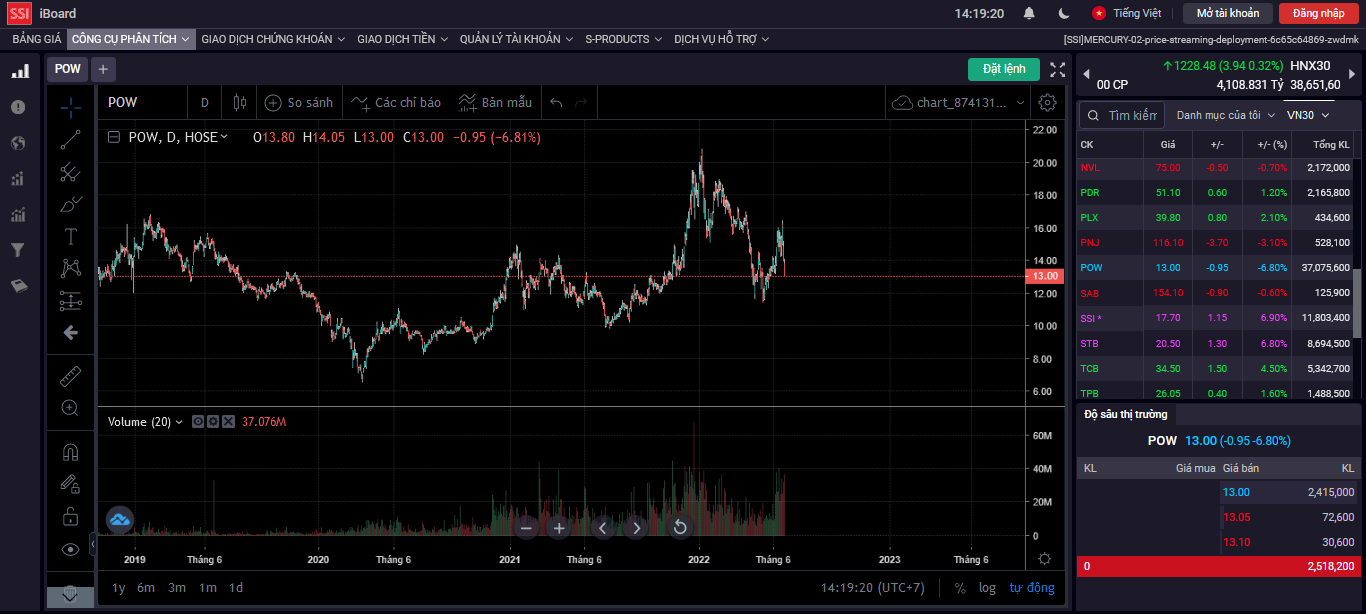Open the globe icon in left sidebar
Screen dimensions: 1366x614
pos(18,143)
